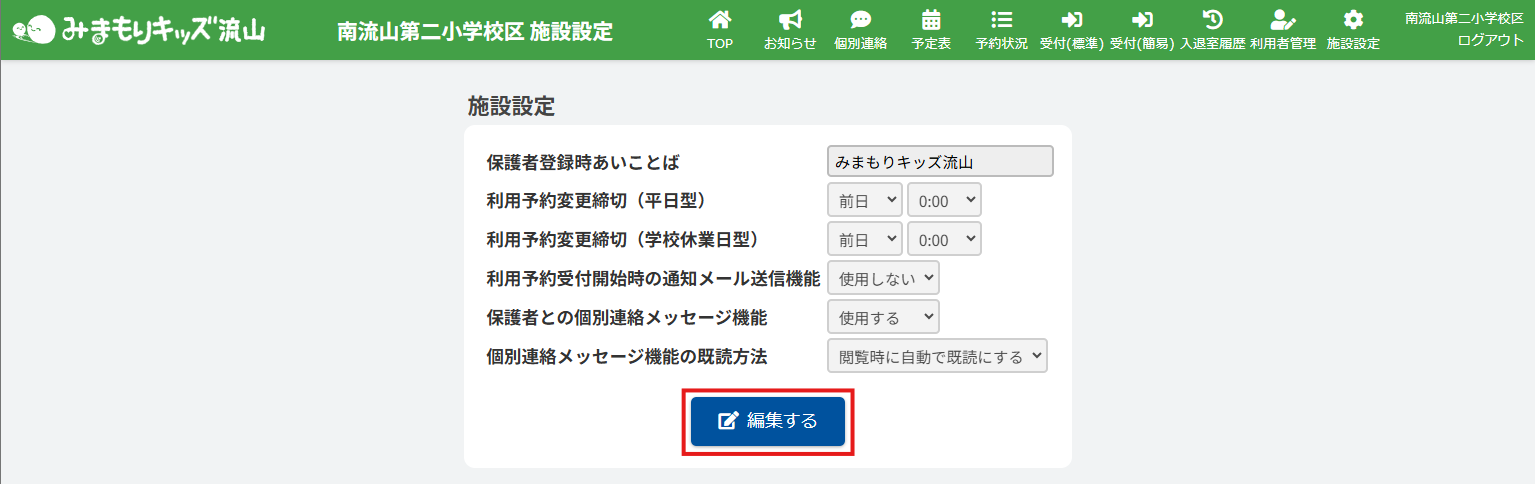Open 利用者管理 user edit icon

[x=1282, y=20]
